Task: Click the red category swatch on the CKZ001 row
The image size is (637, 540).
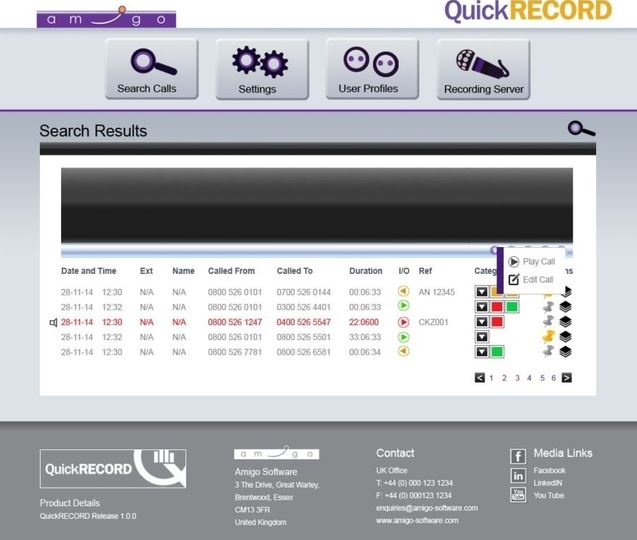Action: pyautogui.click(x=497, y=322)
